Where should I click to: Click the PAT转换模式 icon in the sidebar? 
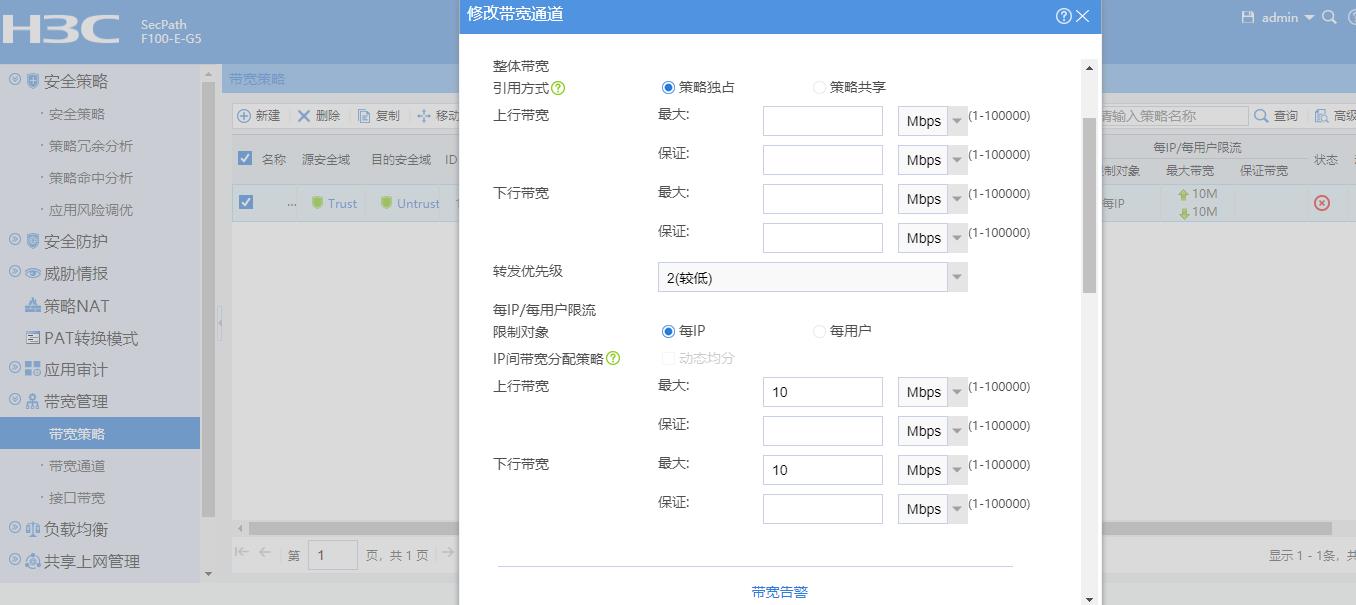(33, 338)
